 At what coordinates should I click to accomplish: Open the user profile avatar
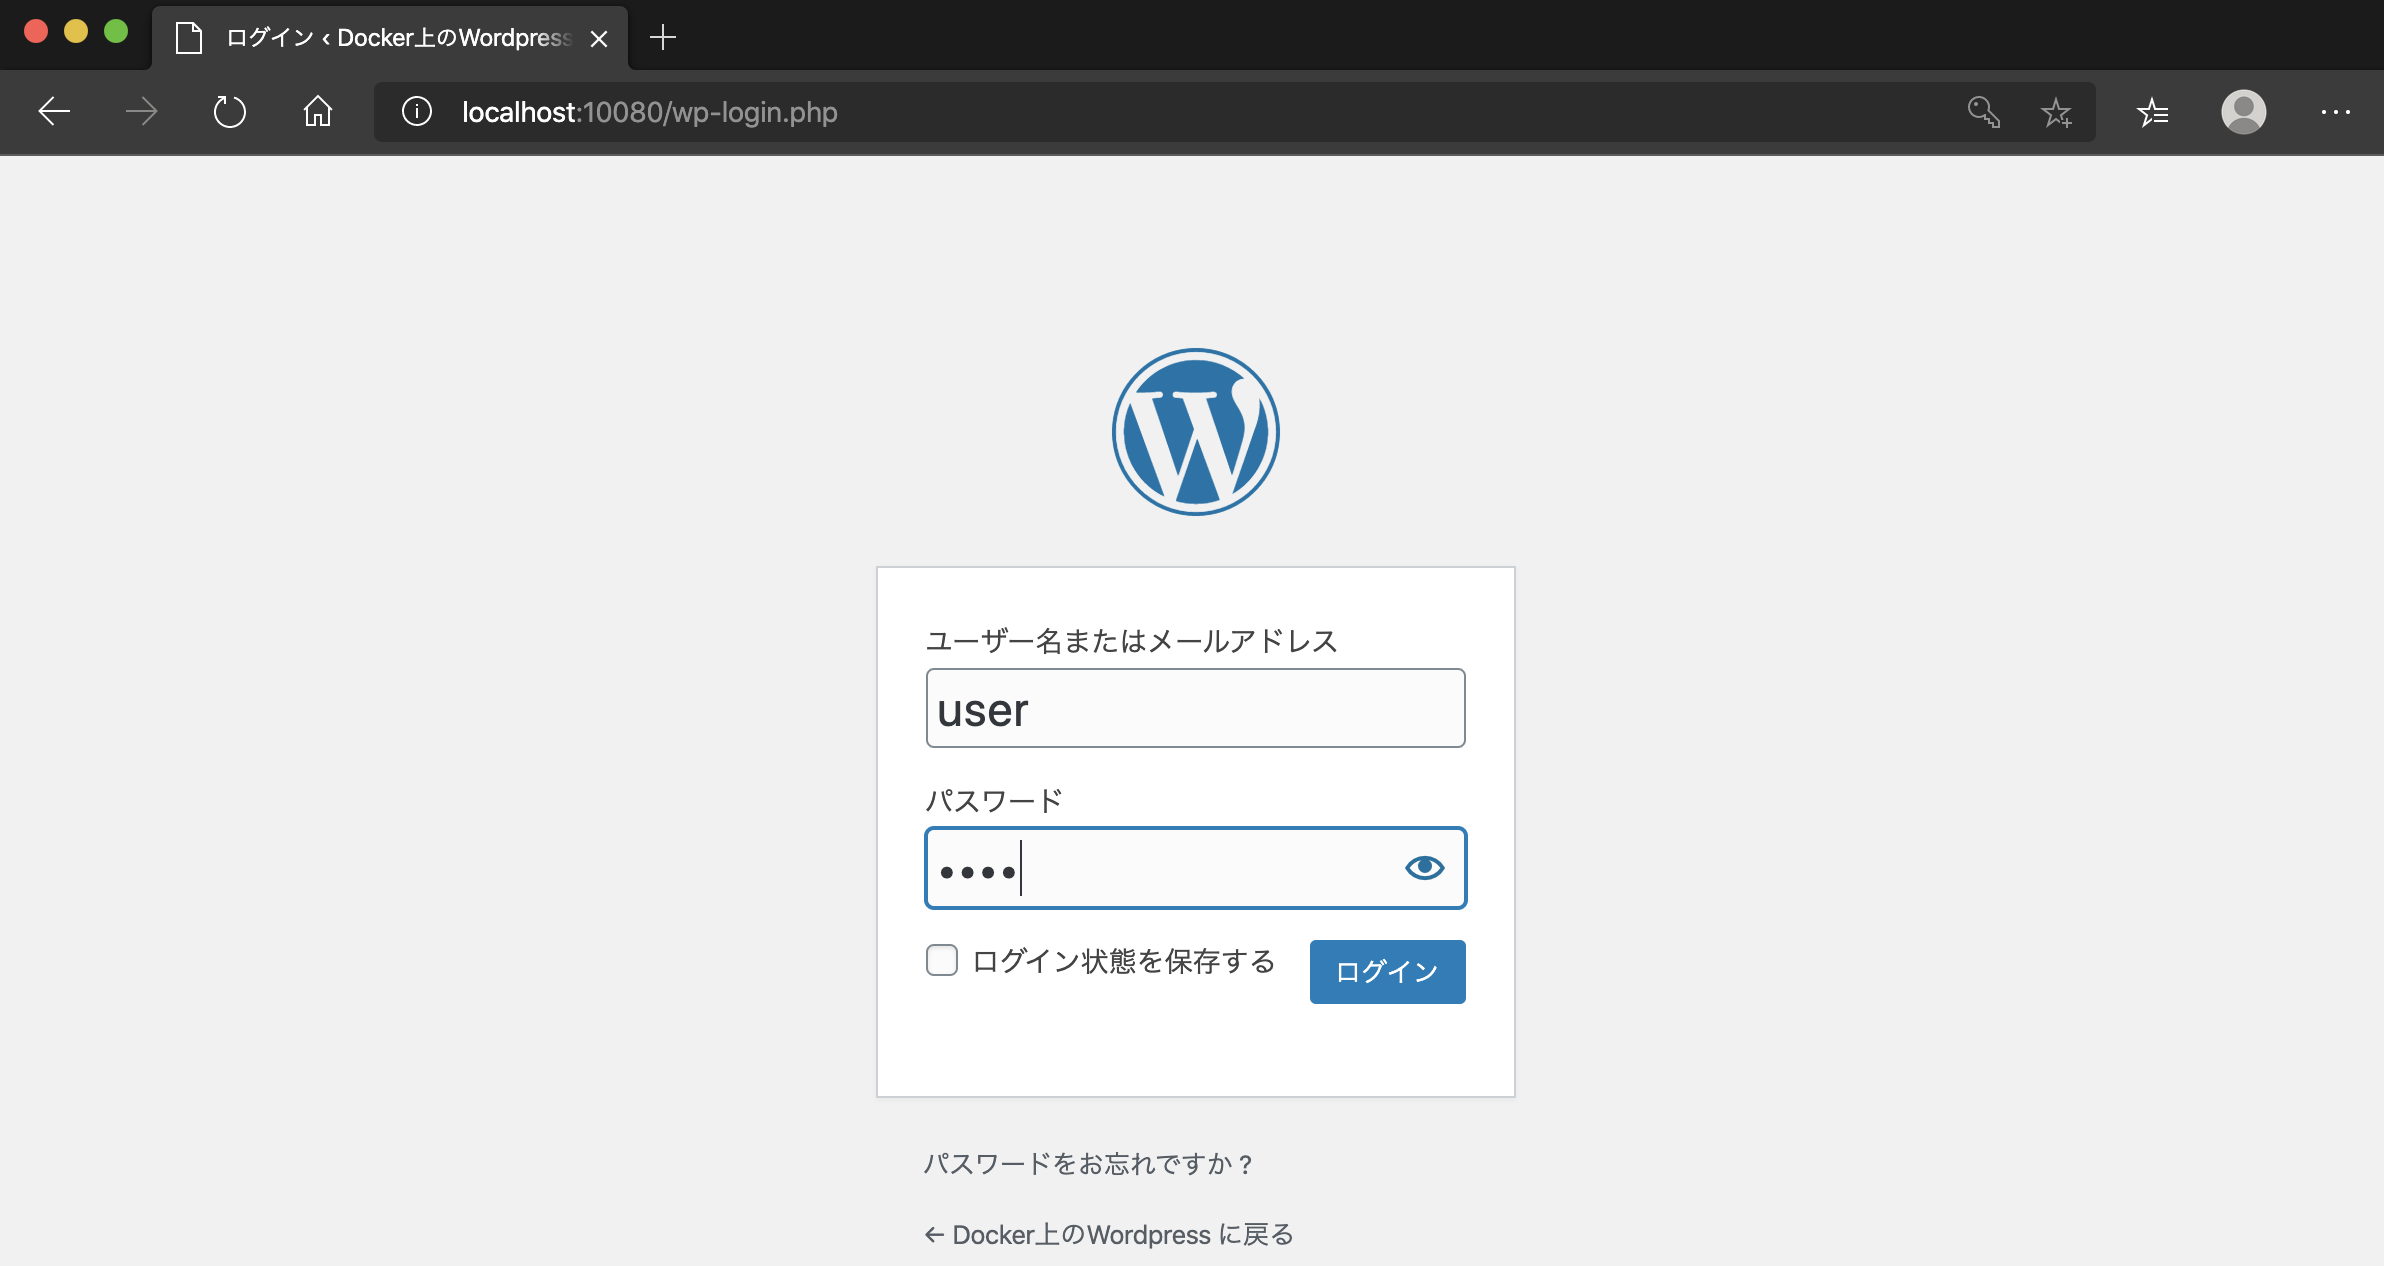point(2243,111)
